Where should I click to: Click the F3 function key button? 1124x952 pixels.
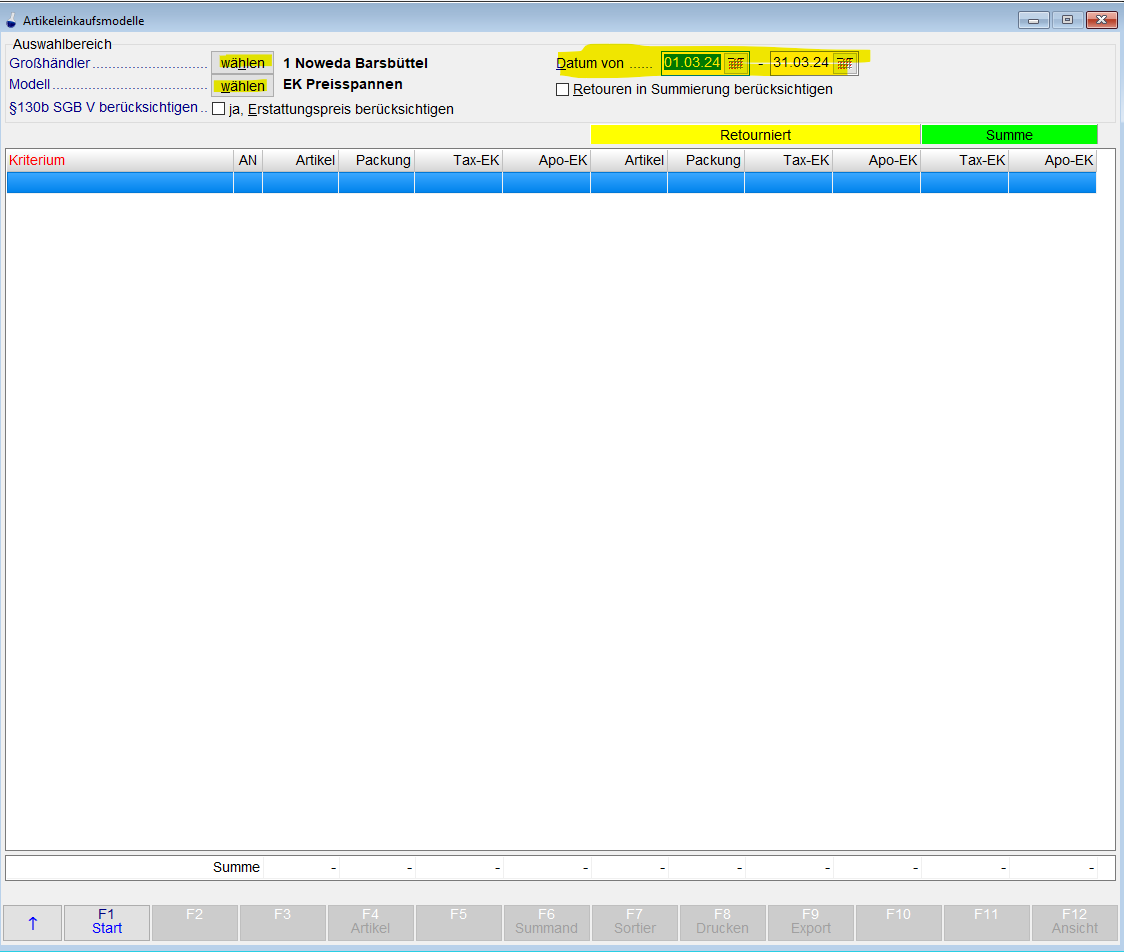pyautogui.click(x=282, y=923)
